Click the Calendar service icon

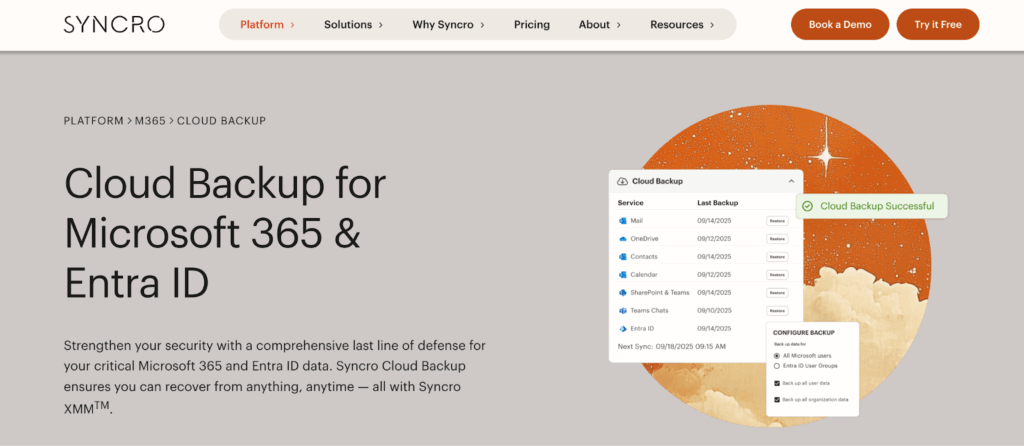click(622, 275)
